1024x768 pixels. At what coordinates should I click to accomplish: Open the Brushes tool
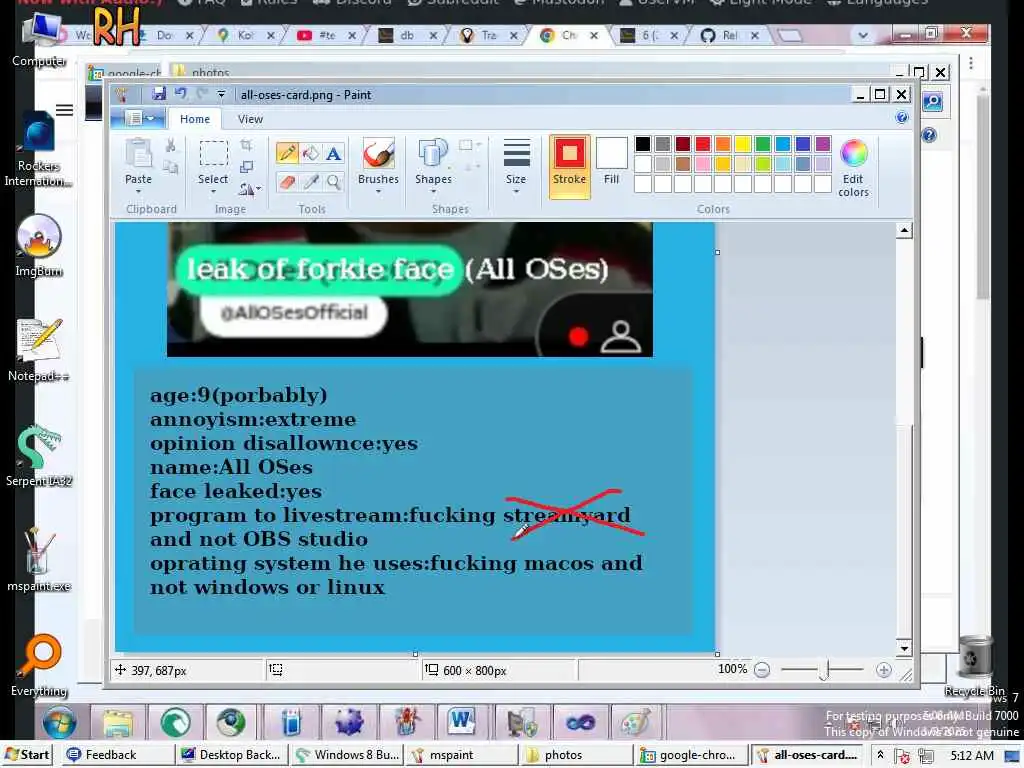378,163
